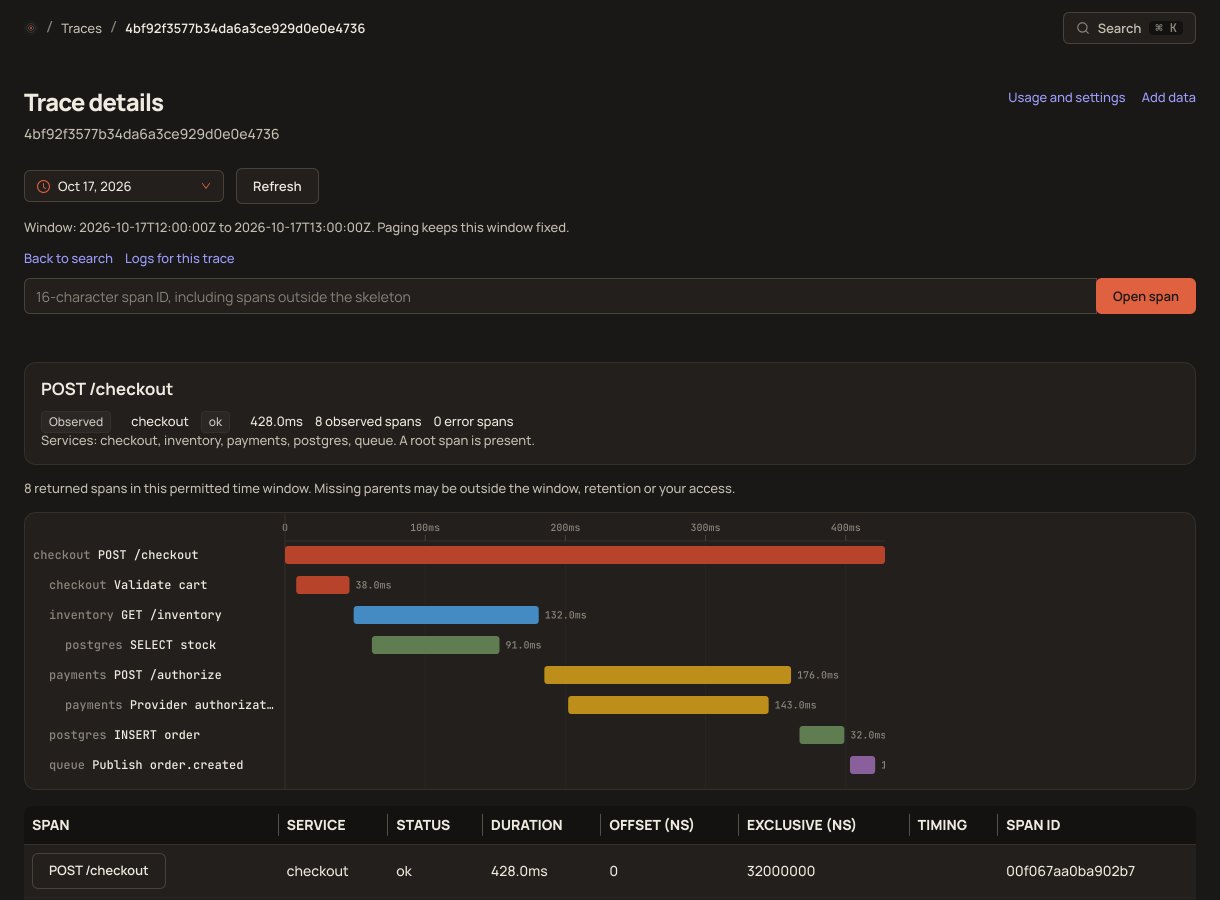Open the Search box
This screenshot has width=1220, height=900.
[x=1129, y=28]
